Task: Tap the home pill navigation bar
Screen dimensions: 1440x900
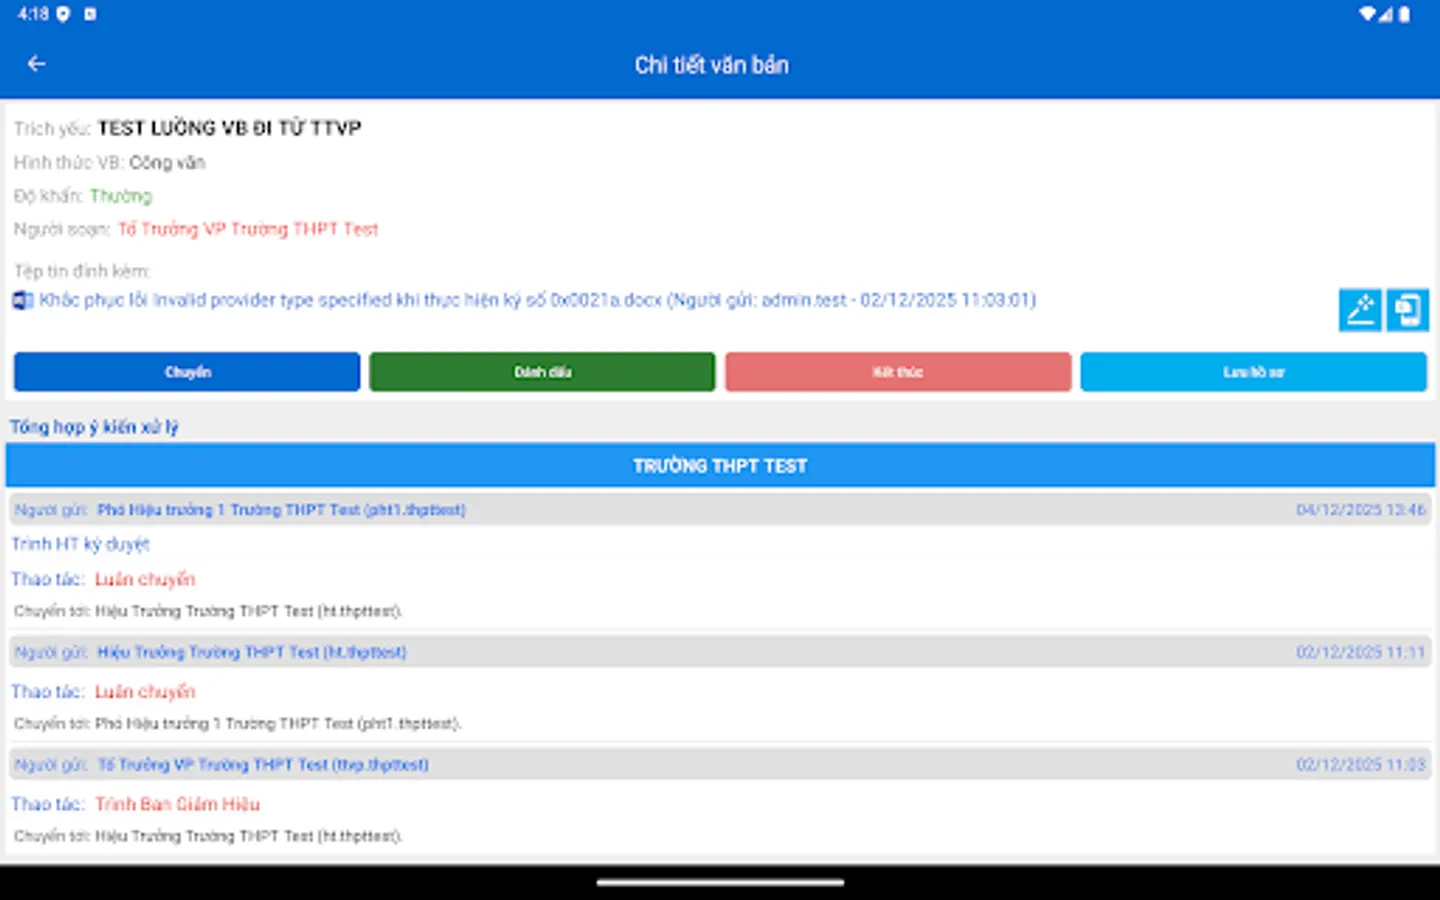Action: click(720, 884)
